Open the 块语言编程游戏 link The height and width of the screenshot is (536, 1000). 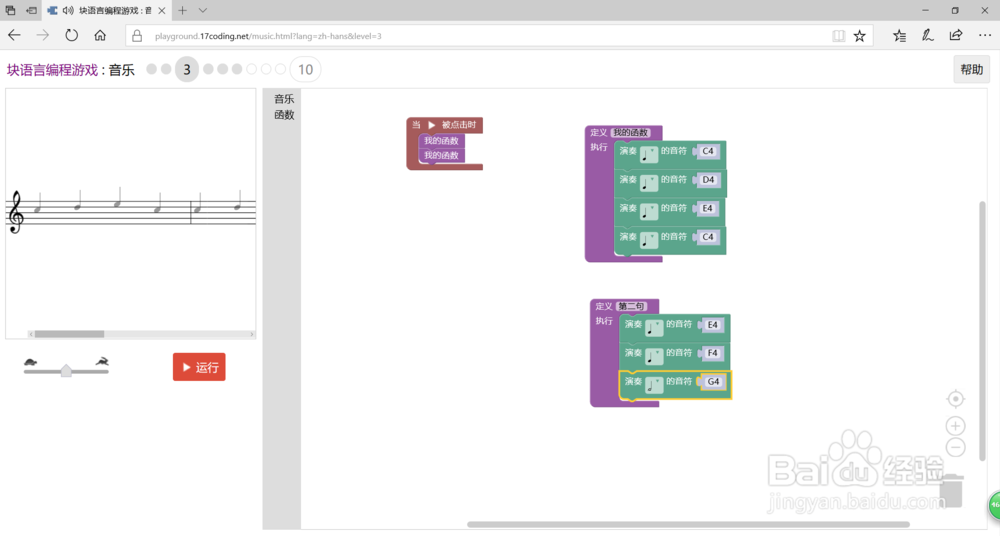point(52,70)
